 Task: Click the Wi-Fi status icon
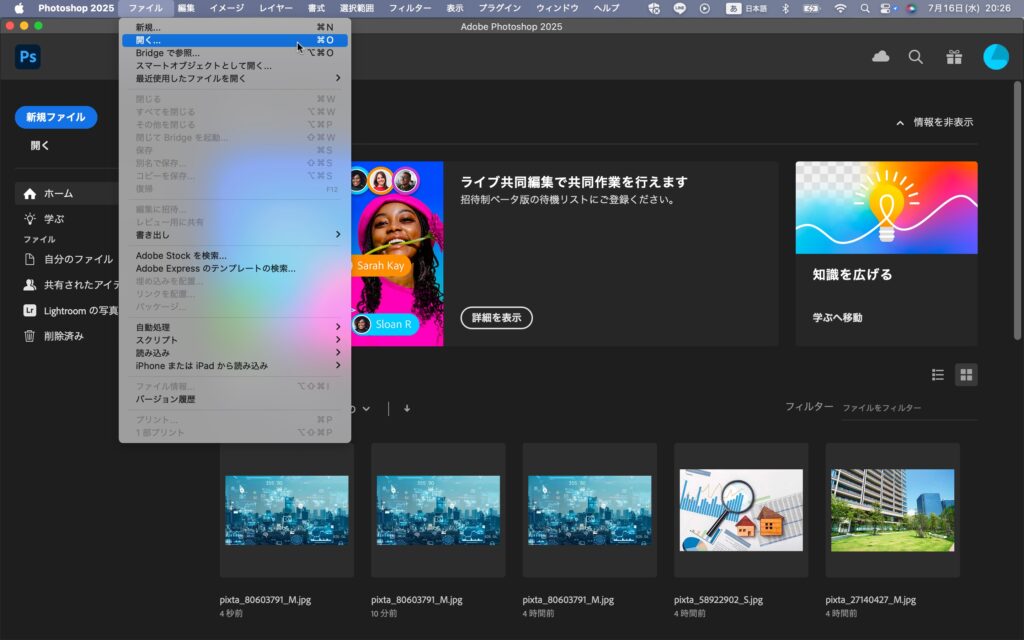pos(840,8)
